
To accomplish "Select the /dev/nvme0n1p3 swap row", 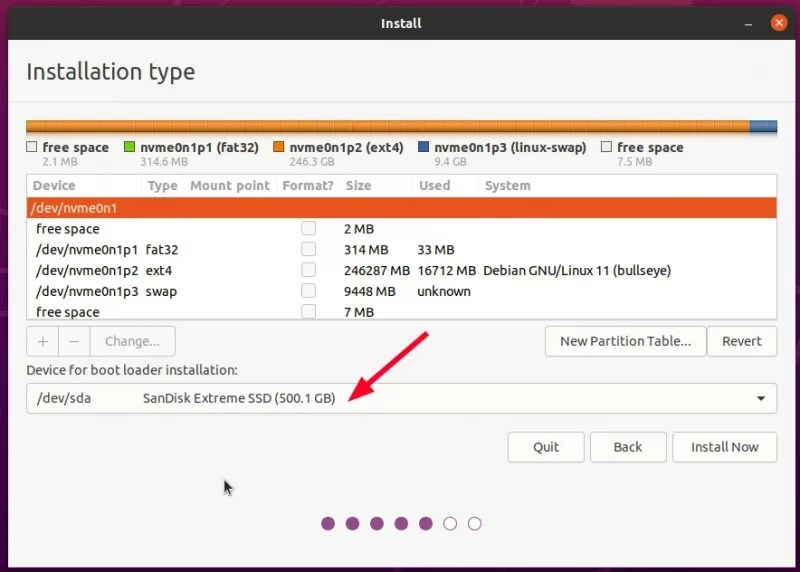I will 402,291.
